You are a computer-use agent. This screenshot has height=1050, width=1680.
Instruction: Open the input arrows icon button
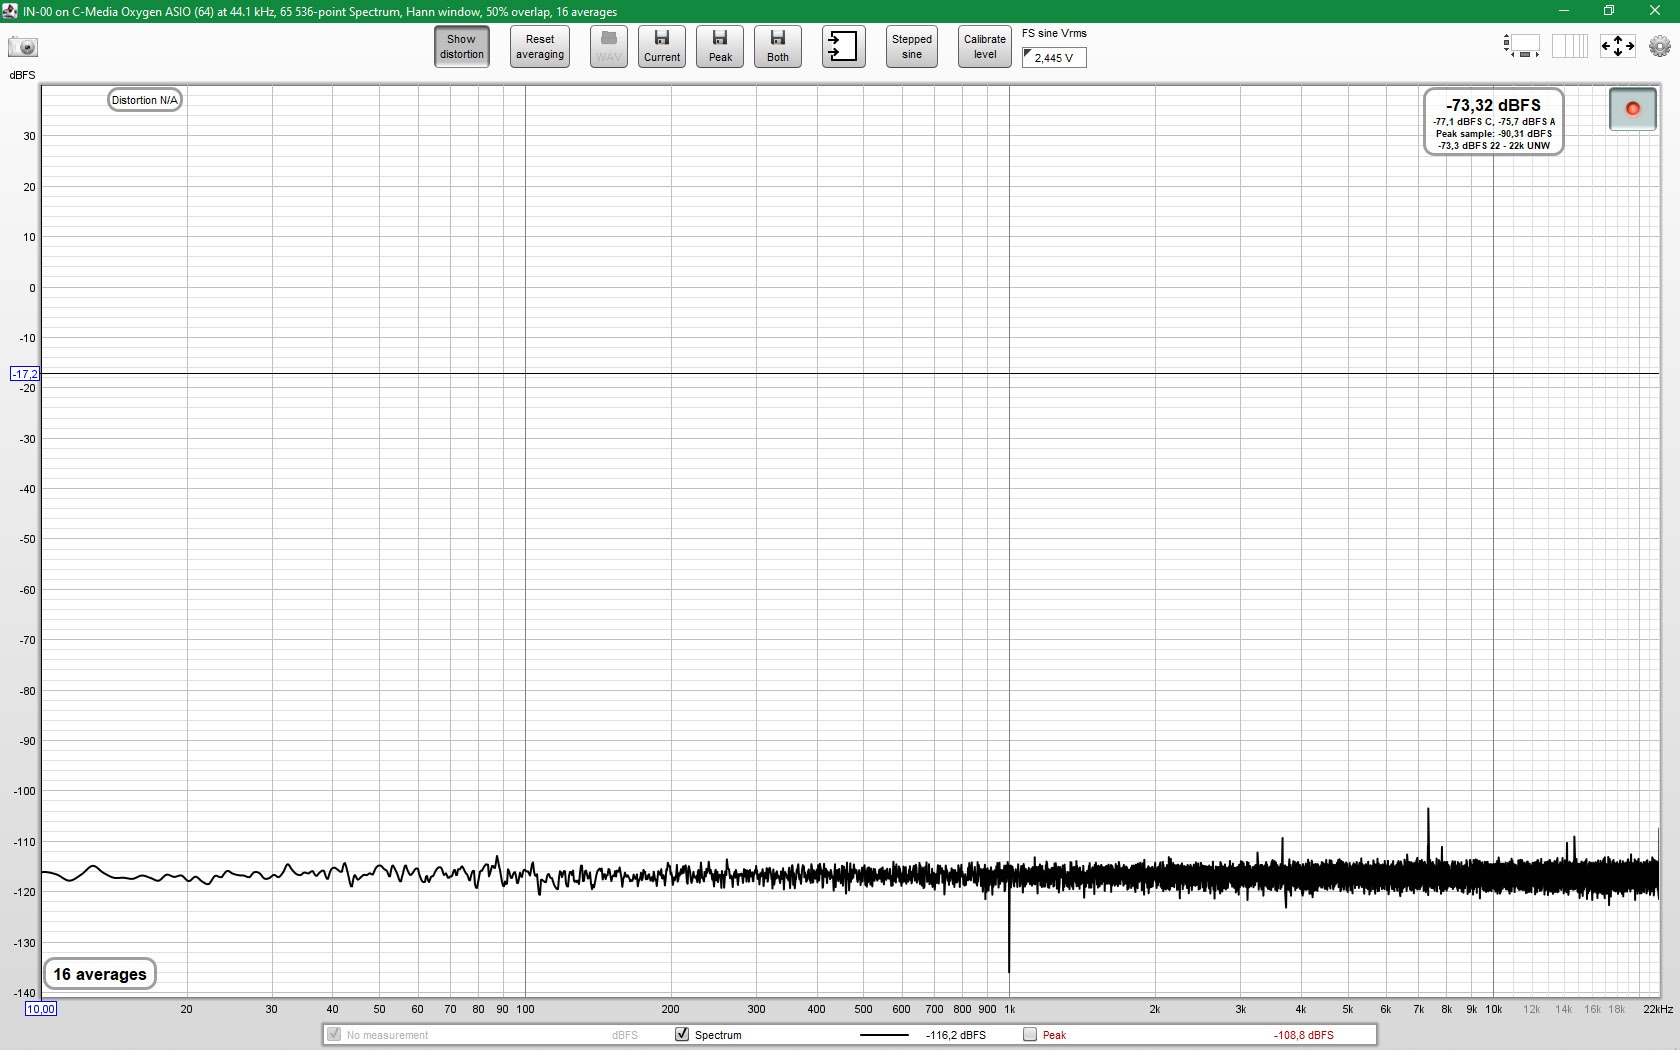(x=843, y=47)
